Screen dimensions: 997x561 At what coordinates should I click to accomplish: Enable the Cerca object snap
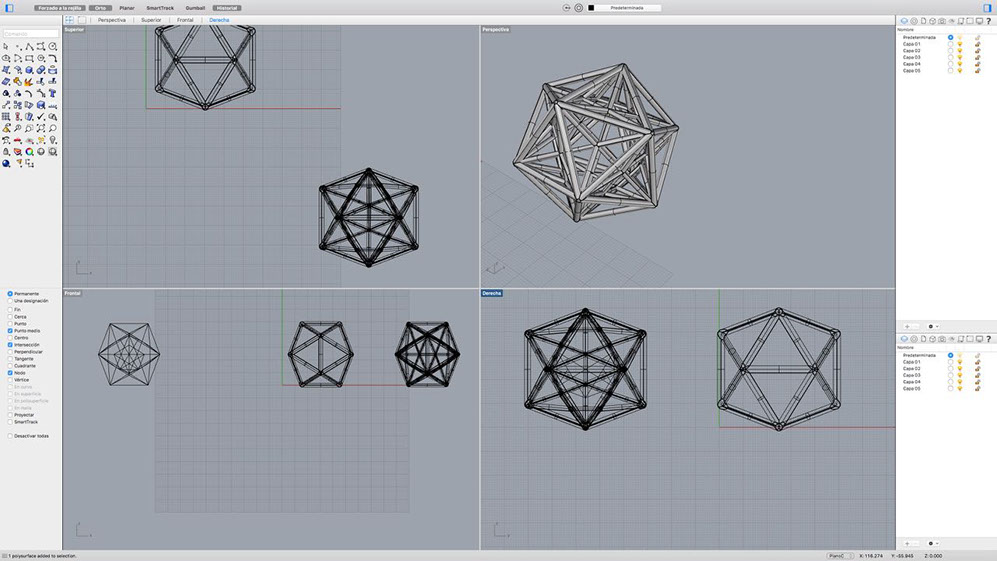10,317
